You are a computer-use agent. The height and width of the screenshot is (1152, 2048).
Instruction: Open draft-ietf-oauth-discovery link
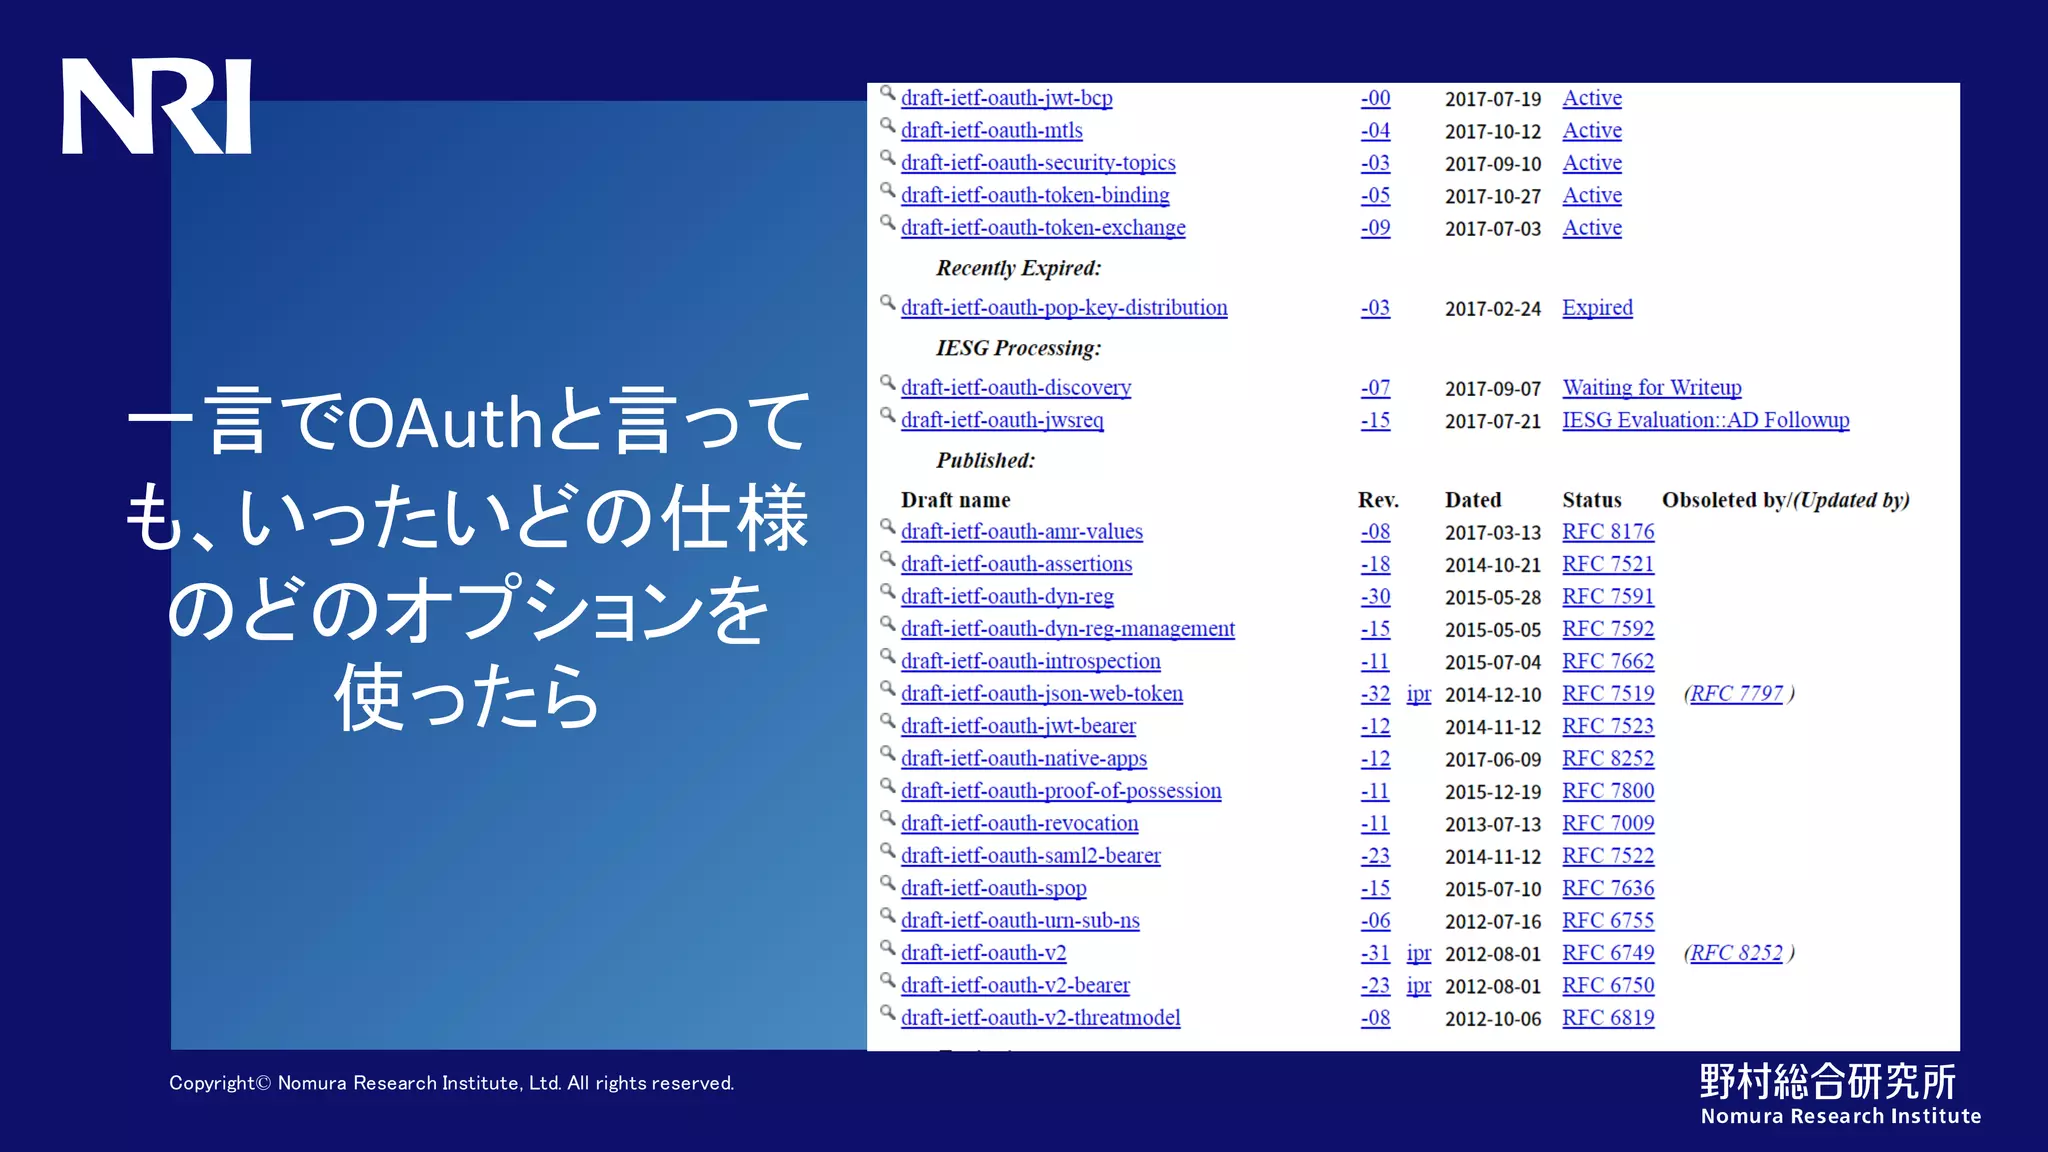(x=1016, y=388)
